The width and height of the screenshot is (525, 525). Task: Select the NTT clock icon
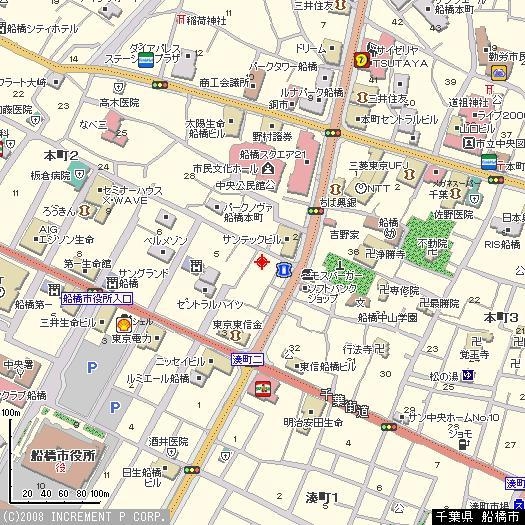click(361, 189)
